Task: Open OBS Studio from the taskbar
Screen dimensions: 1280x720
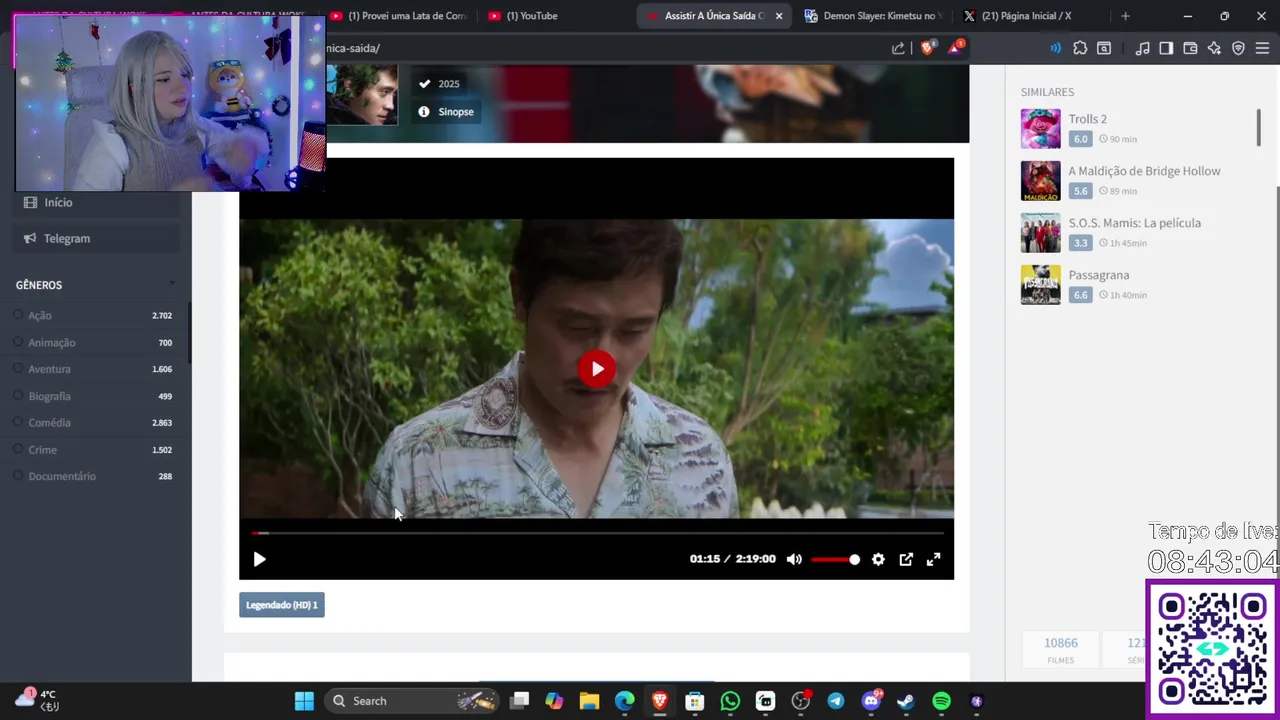Action: coord(800,701)
